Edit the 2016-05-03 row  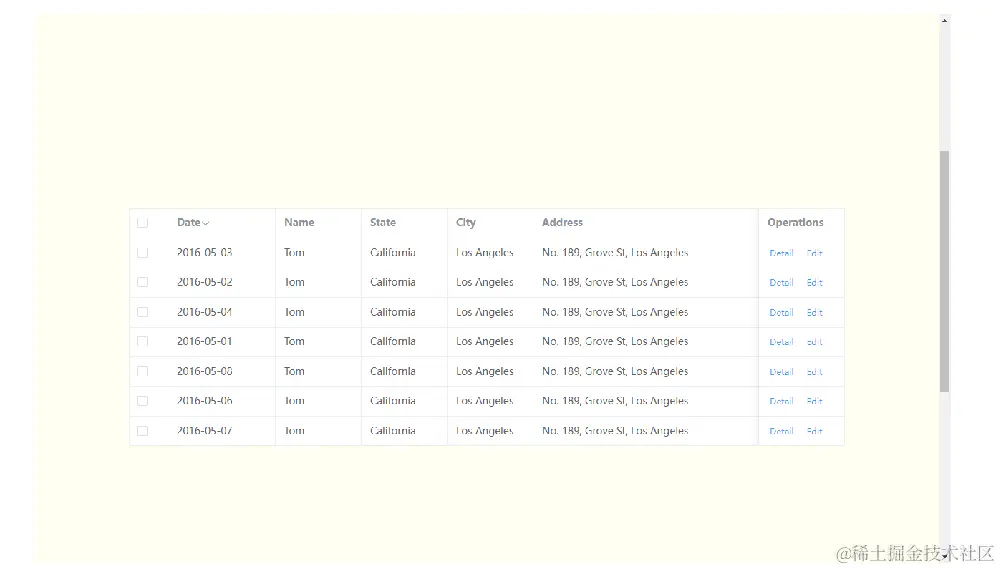815,253
